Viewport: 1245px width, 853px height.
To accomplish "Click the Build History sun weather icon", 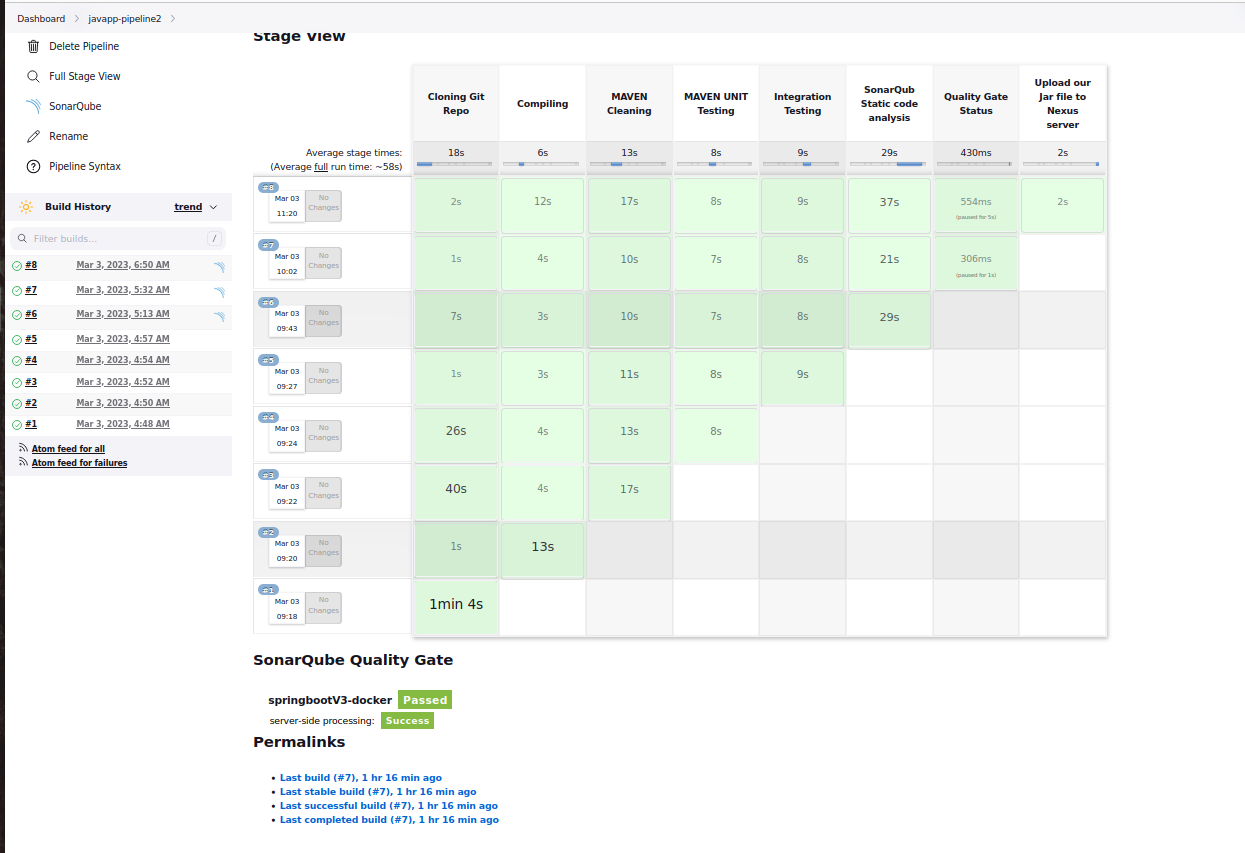I will click(x=26, y=207).
